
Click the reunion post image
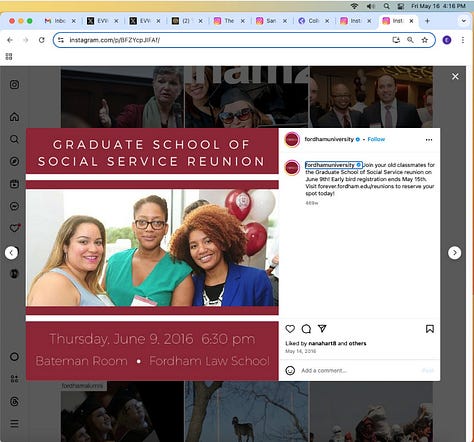(152, 254)
